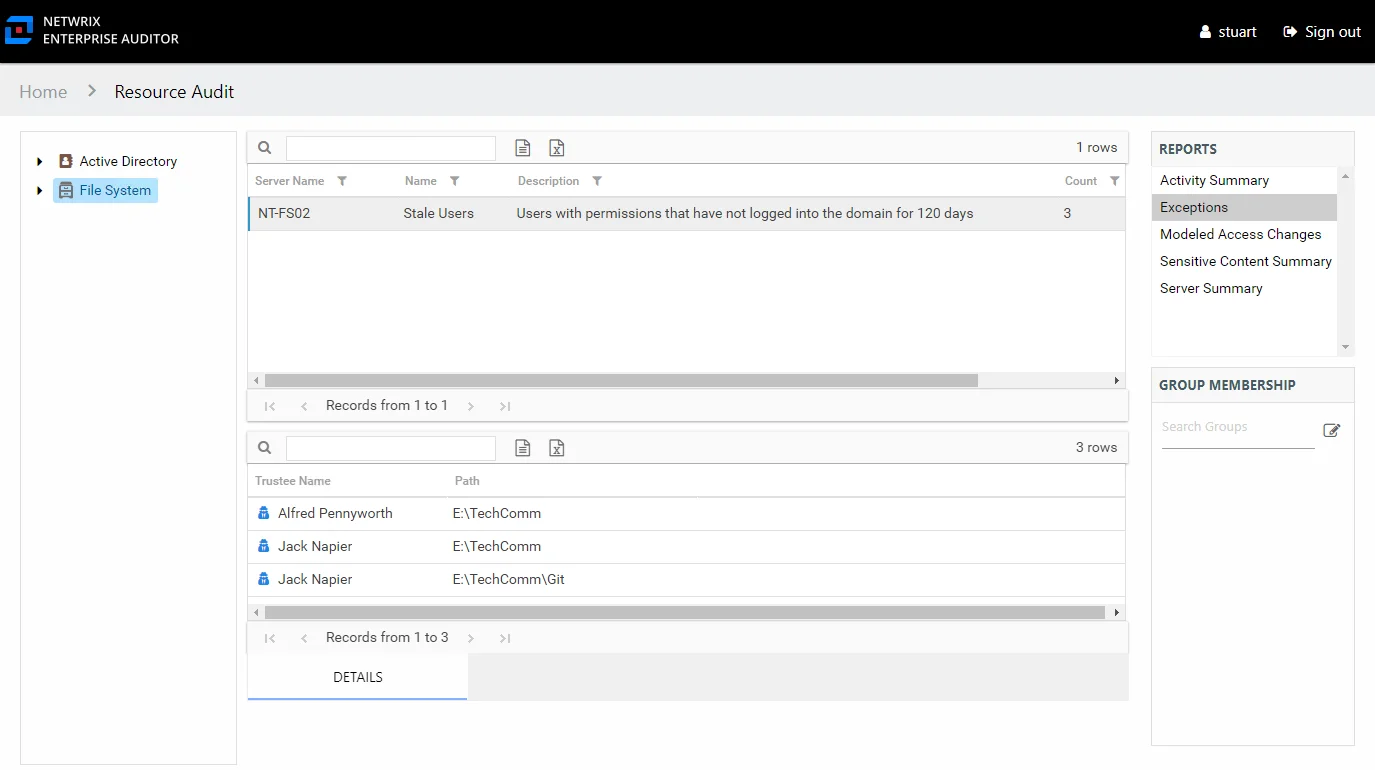Screen dimensions: 1375x770
Task: Select the NT-FS02 server cell
Action: [284, 213]
